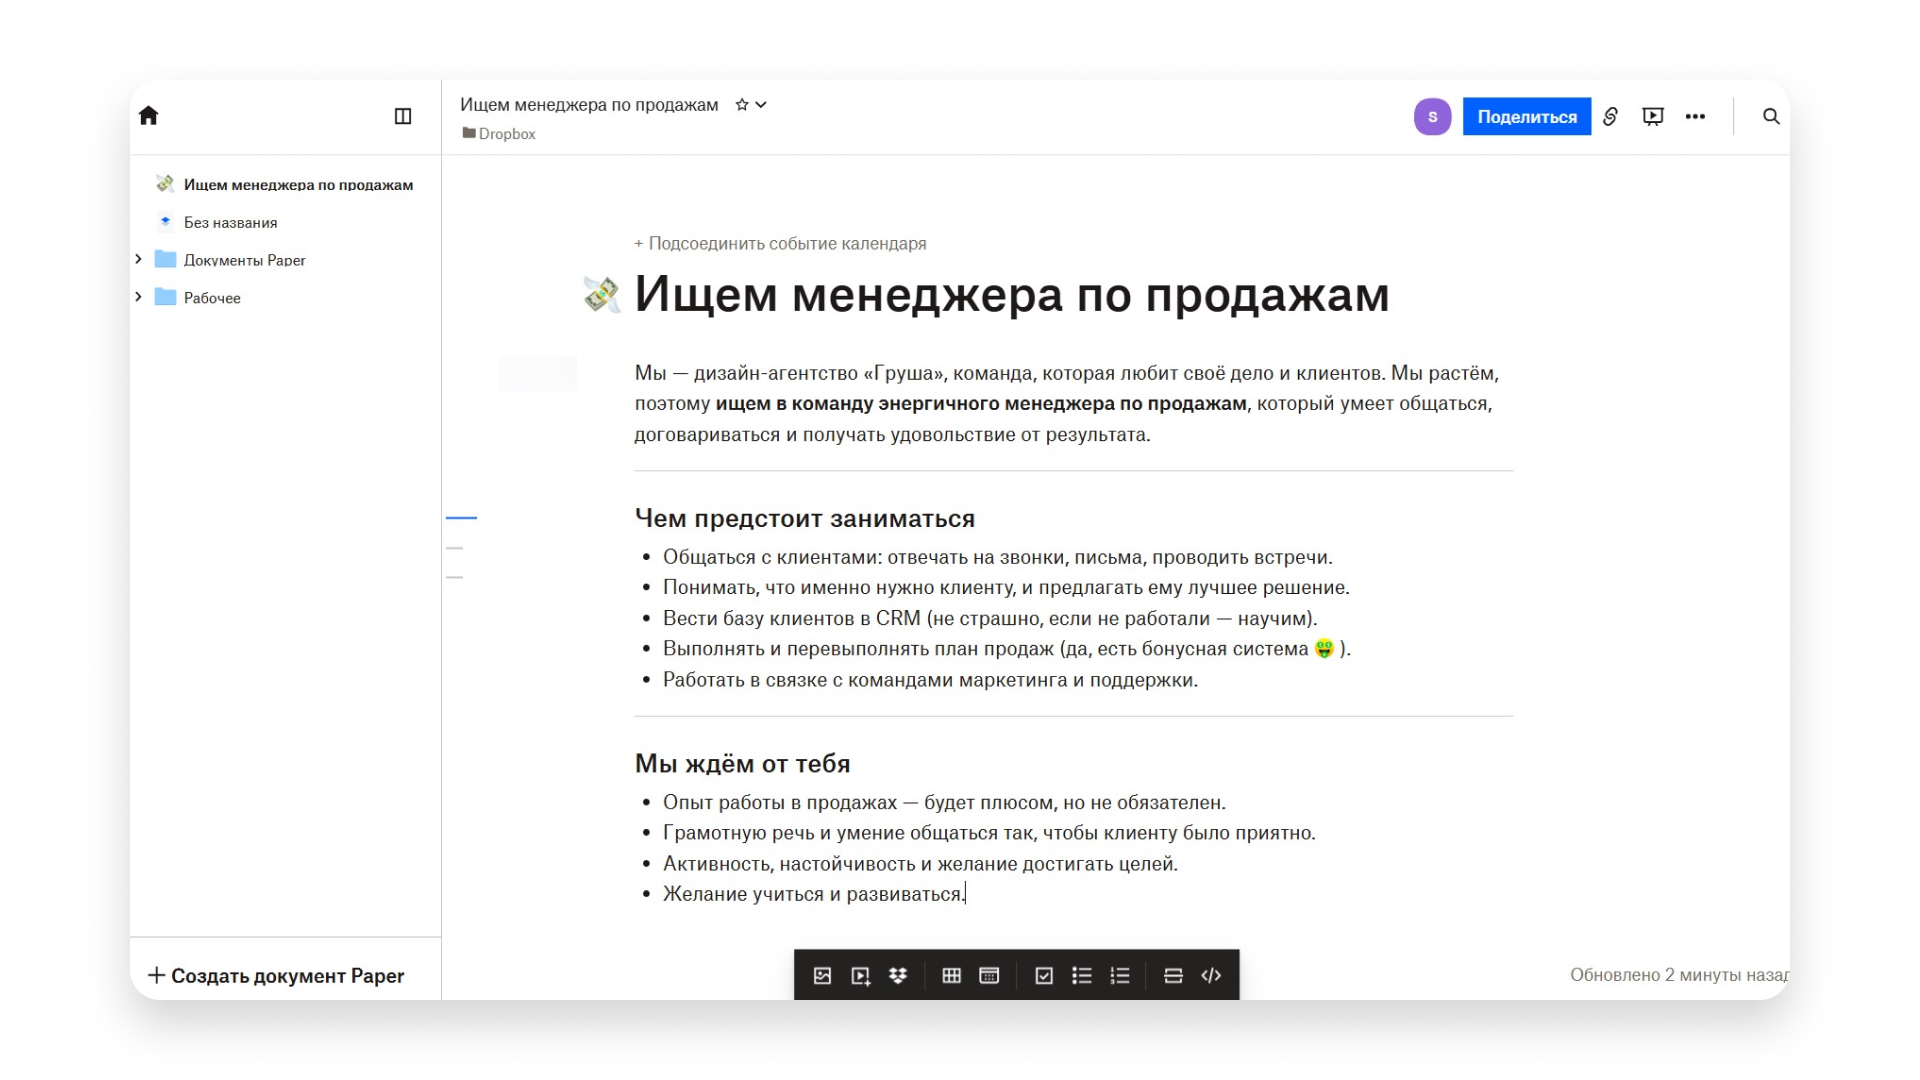This screenshot has height=1080, width=1920.
Task: Start presentation mode
Action: [1653, 117]
